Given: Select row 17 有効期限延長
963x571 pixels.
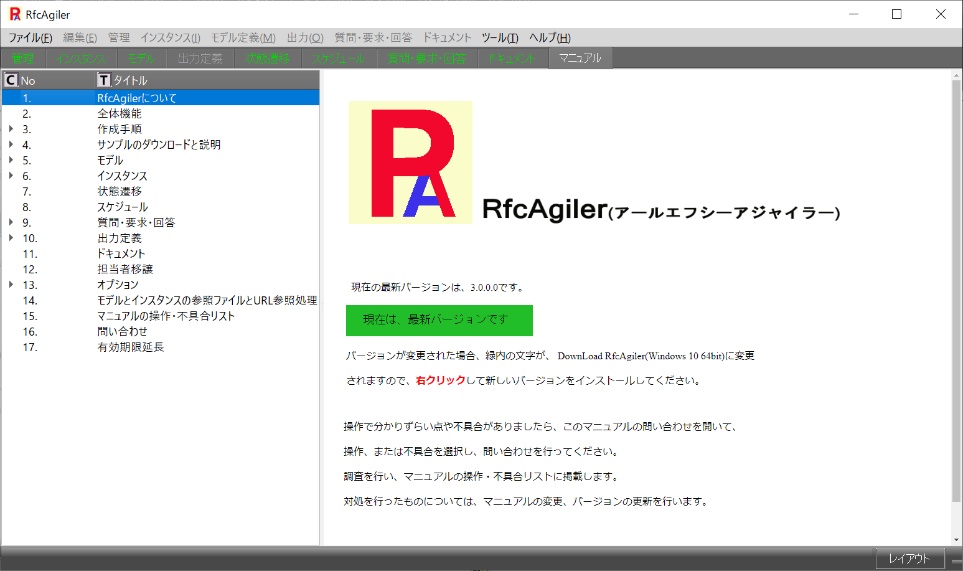Looking at the screenshot, I should coord(160,347).
